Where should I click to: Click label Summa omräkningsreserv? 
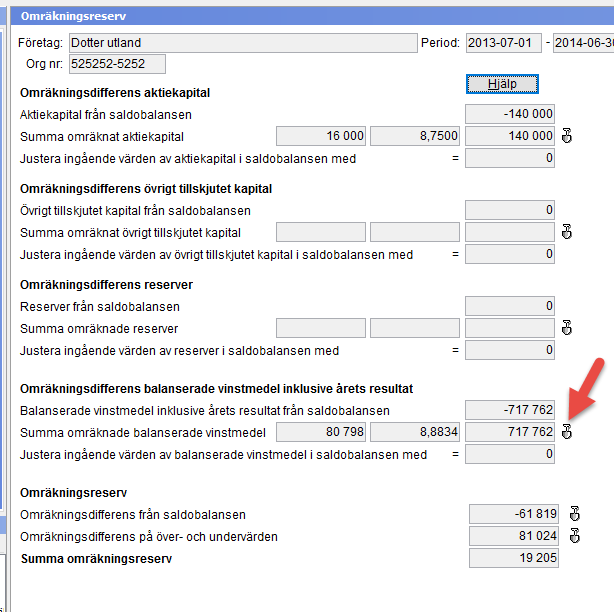click(96, 559)
